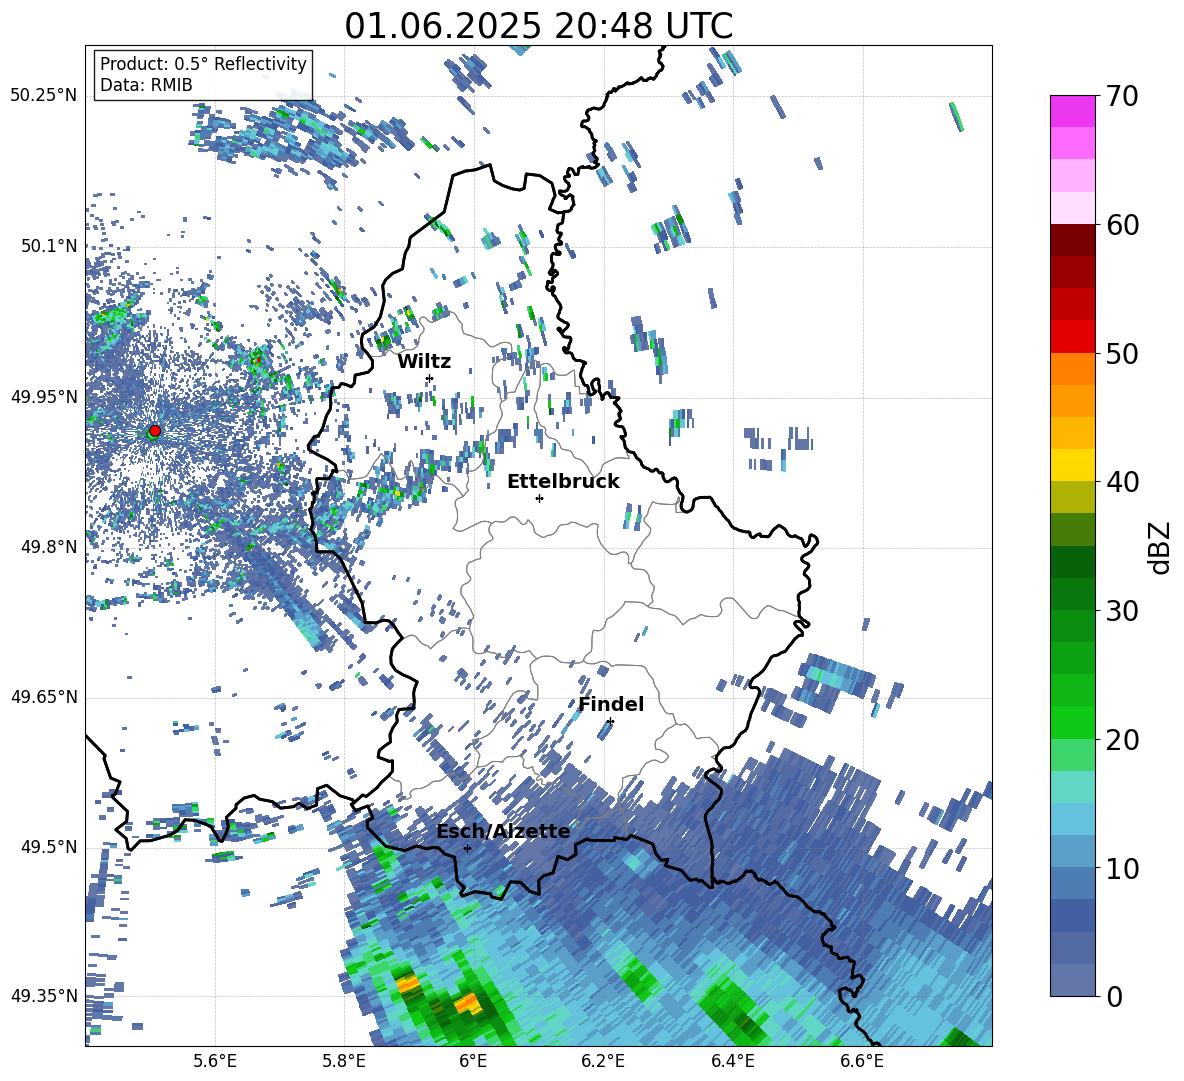Click the Wiltz location cross marker
The width and height of the screenshot is (1184, 1081).
tap(430, 378)
